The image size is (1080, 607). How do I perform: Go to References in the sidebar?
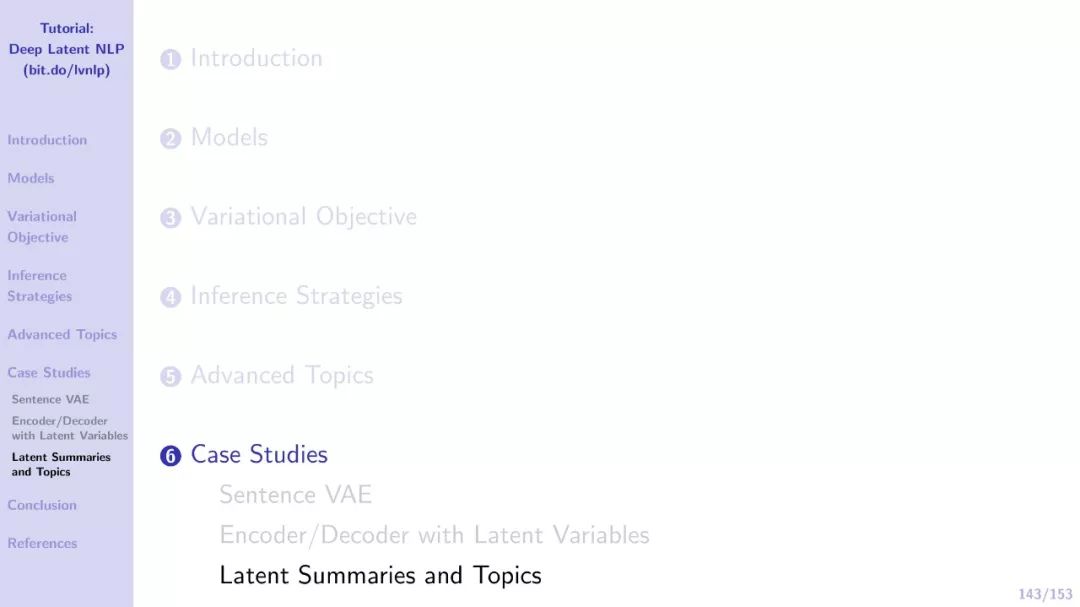[42, 543]
